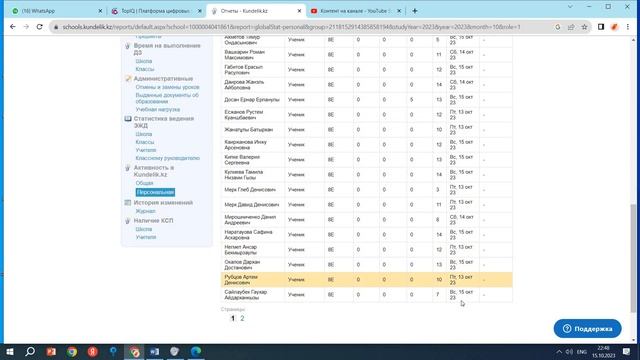640x360 pixels.
Task: Switch to the YouTube channel content tab
Action: [356, 11]
